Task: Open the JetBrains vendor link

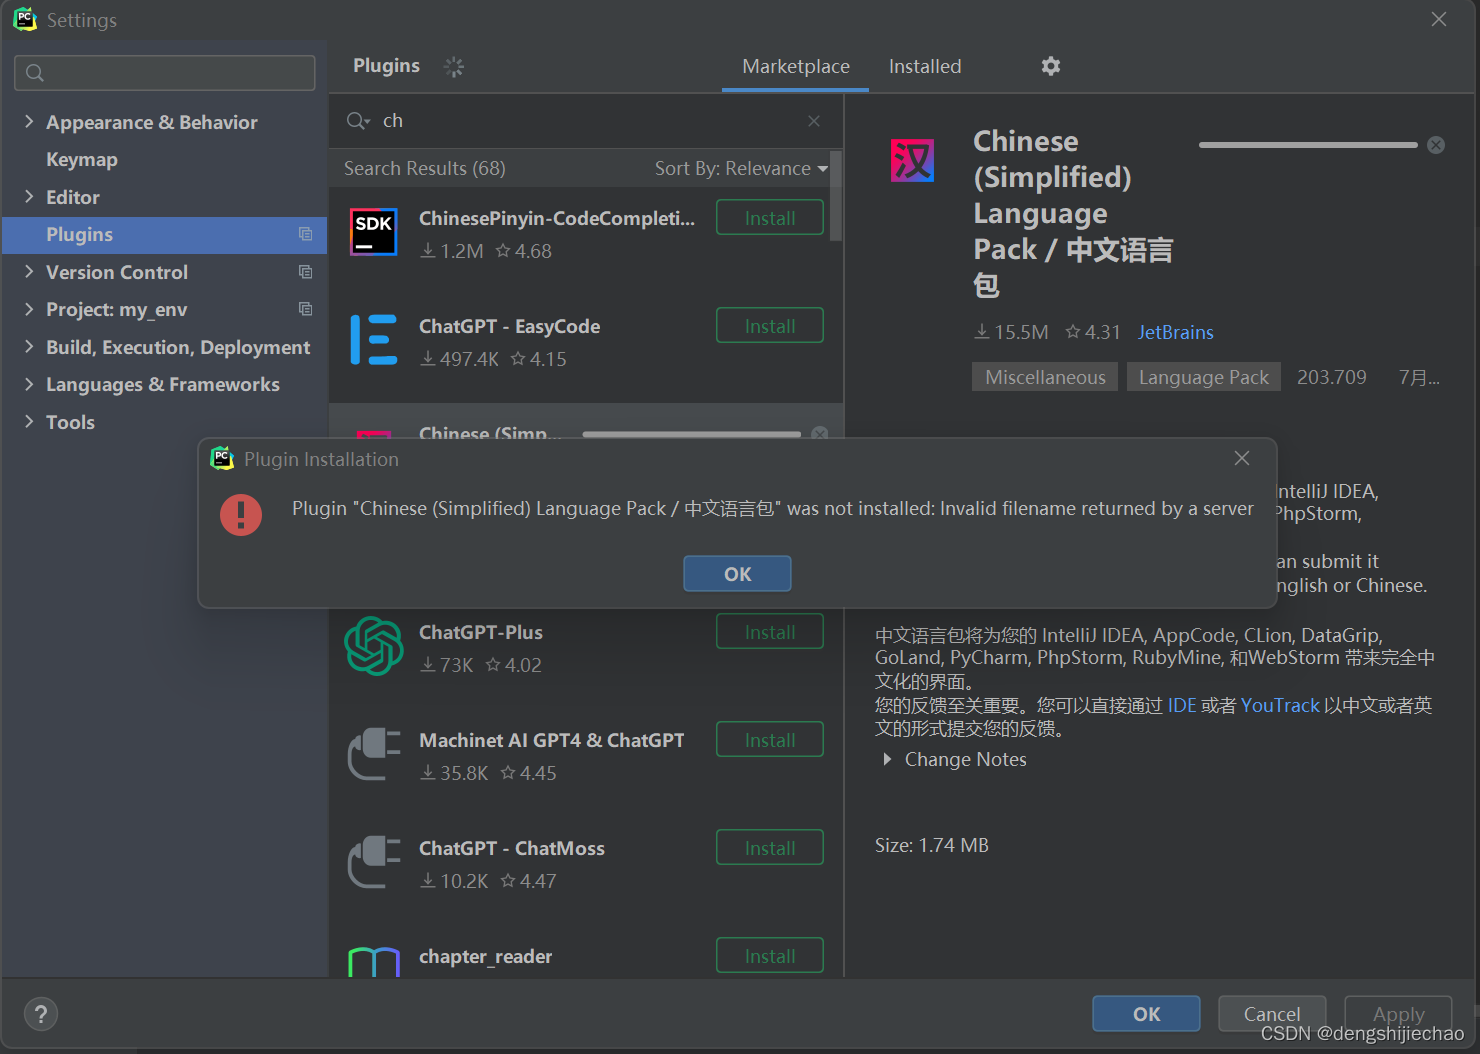Action: [x=1175, y=332]
